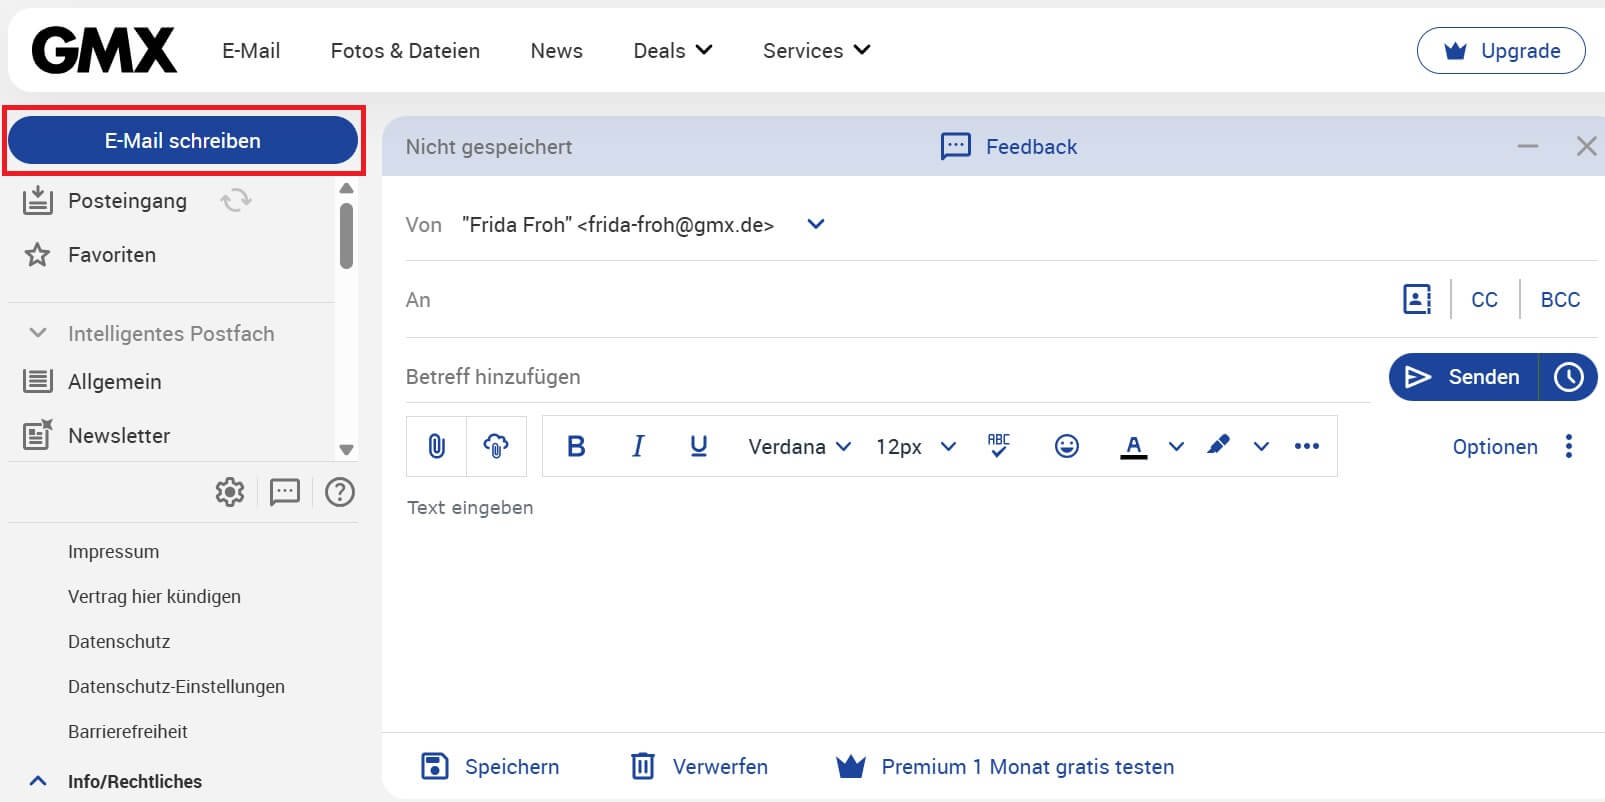Minimize the compose window
Viewport: 1605px width, 802px height.
(1528, 146)
